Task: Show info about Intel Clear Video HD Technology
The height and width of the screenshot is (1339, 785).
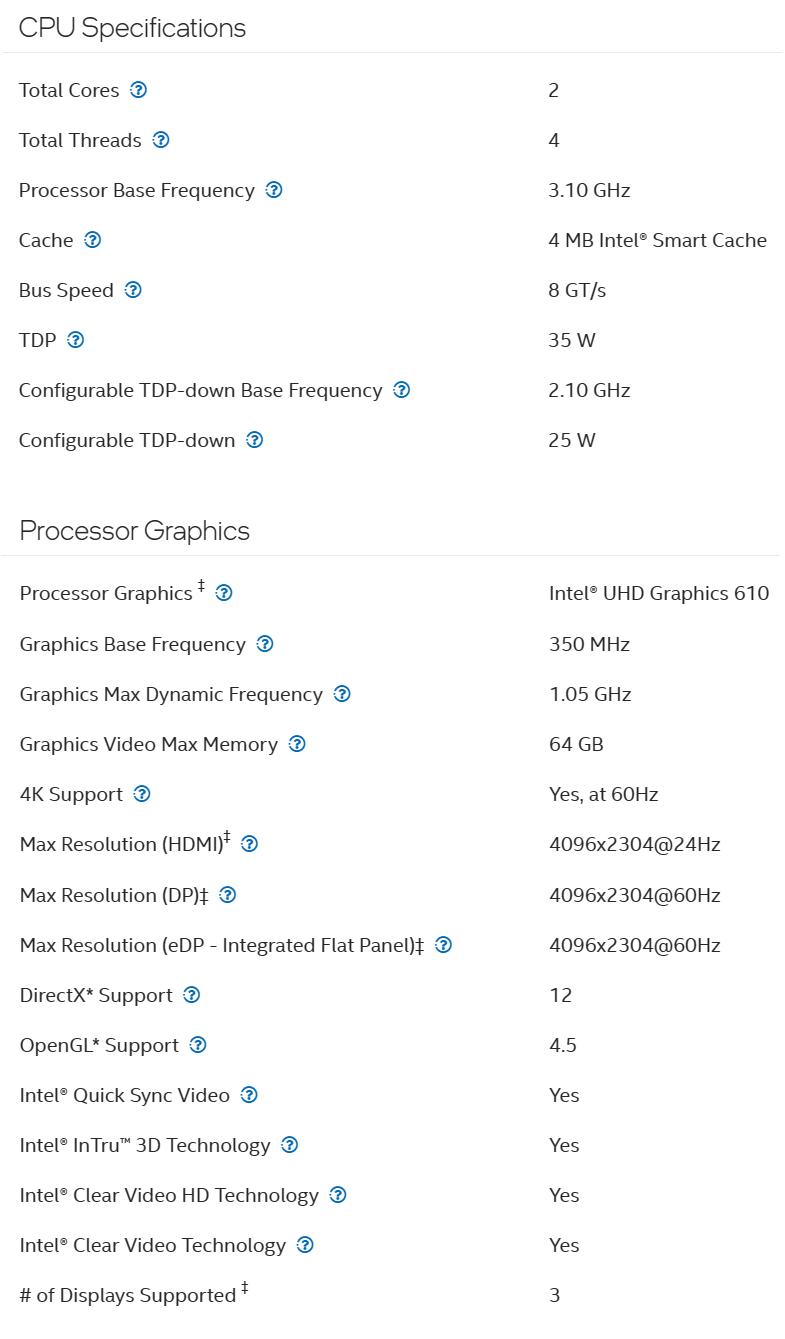Action: tap(338, 1195)
